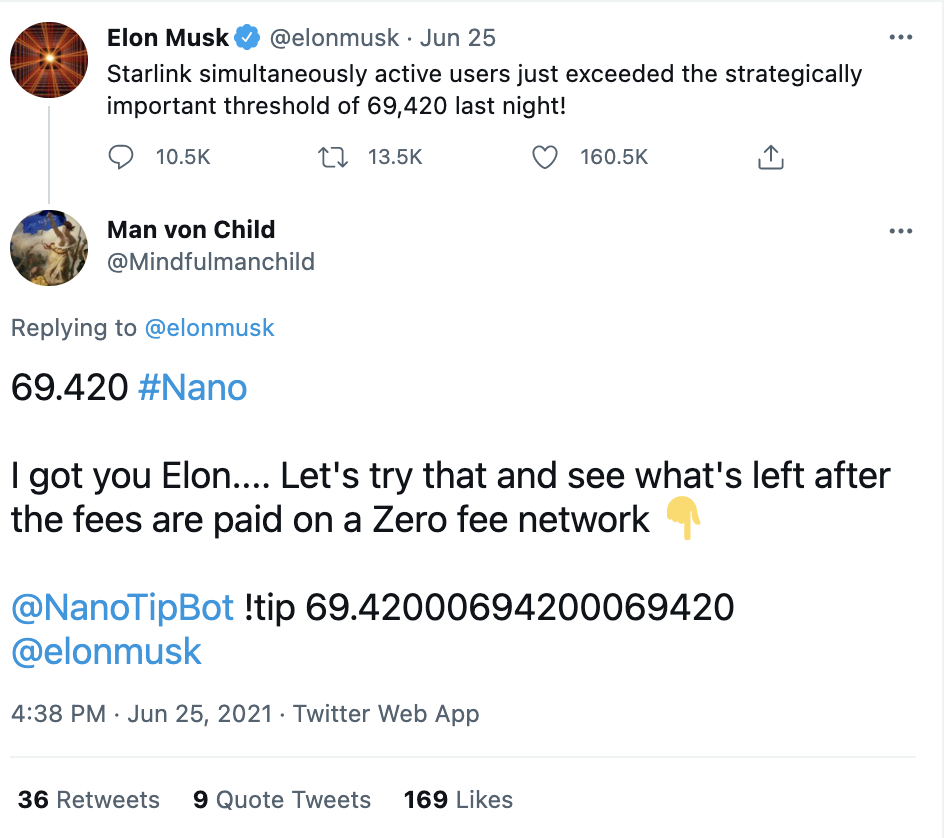Open the three-dot menu on Elon's tweet
Image resolution: width=952 pixels, height=838 pixels.
click(901, 36)
